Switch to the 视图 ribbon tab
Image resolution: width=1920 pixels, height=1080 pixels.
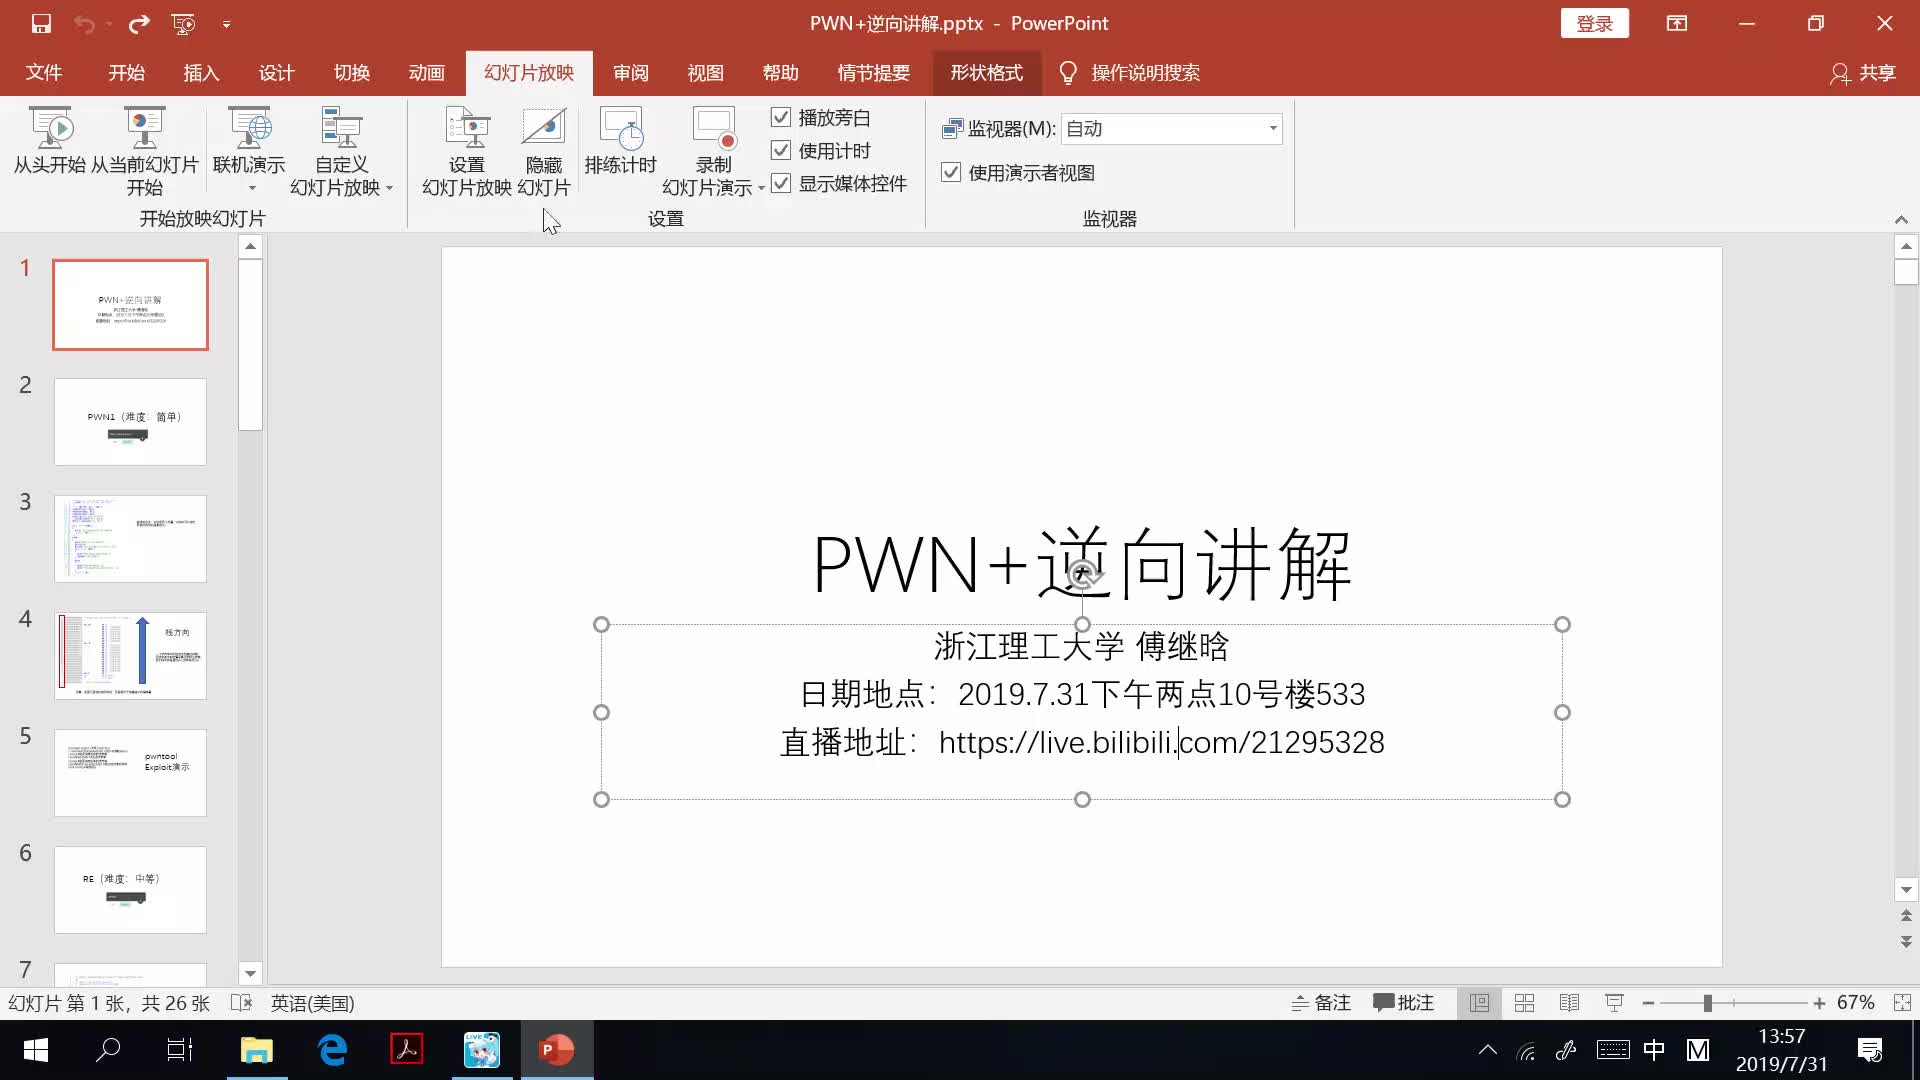click(705, 72)
